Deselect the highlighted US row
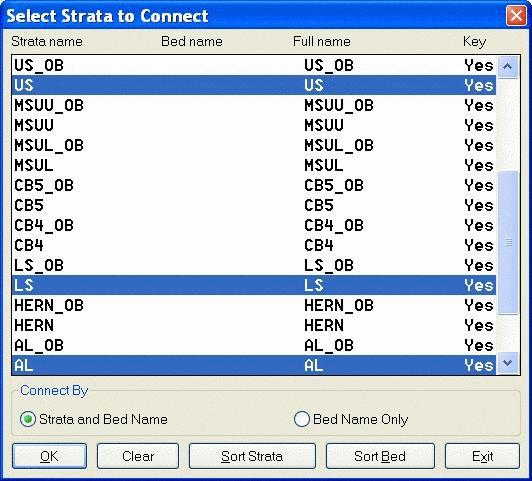532x481 pixels. (x=254, y=85)
